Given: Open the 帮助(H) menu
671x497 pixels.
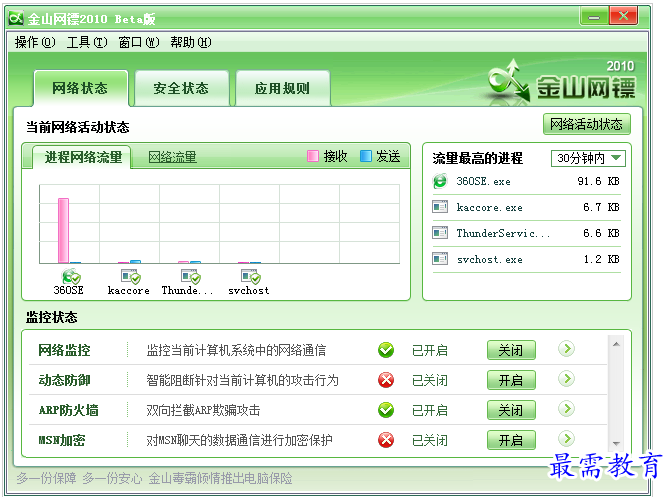Looking at the screenshot, I should coord(191,42).
